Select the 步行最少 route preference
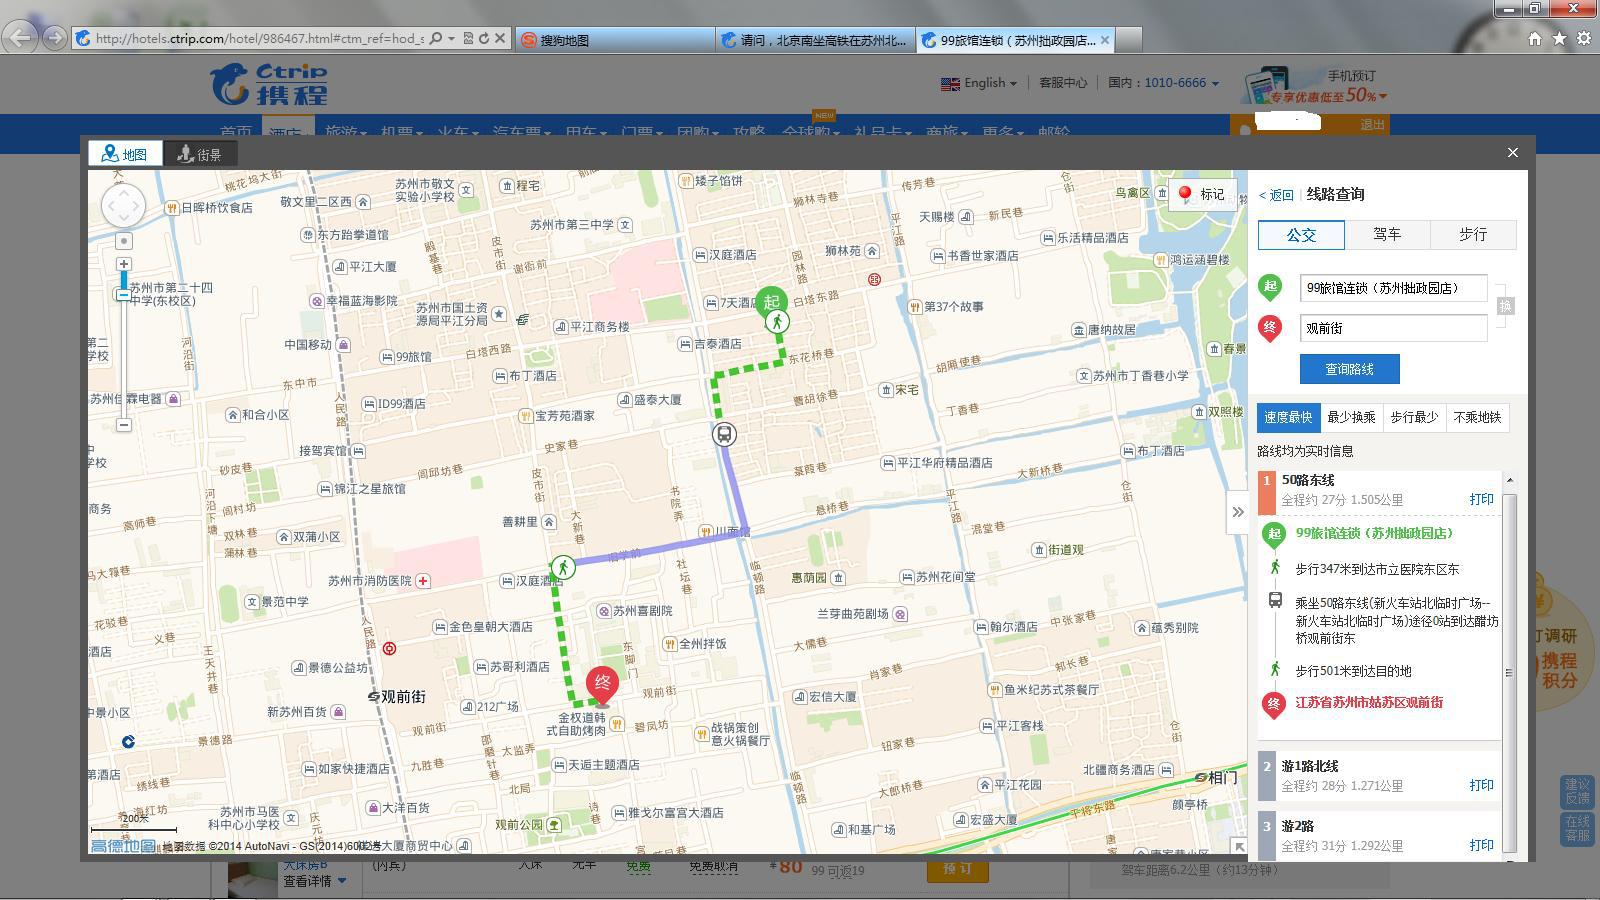The image size is (1600, 900). (x=1414, y=417)
